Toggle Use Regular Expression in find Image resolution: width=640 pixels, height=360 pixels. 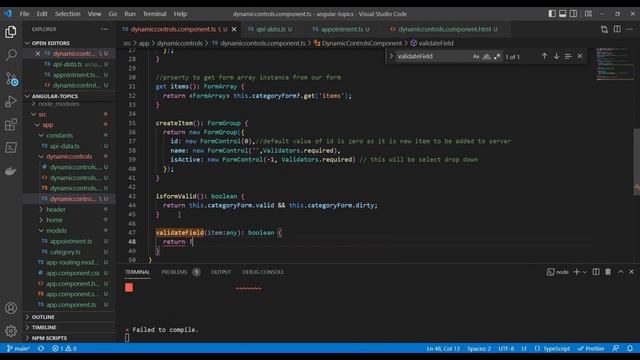[x=497, y=57]
